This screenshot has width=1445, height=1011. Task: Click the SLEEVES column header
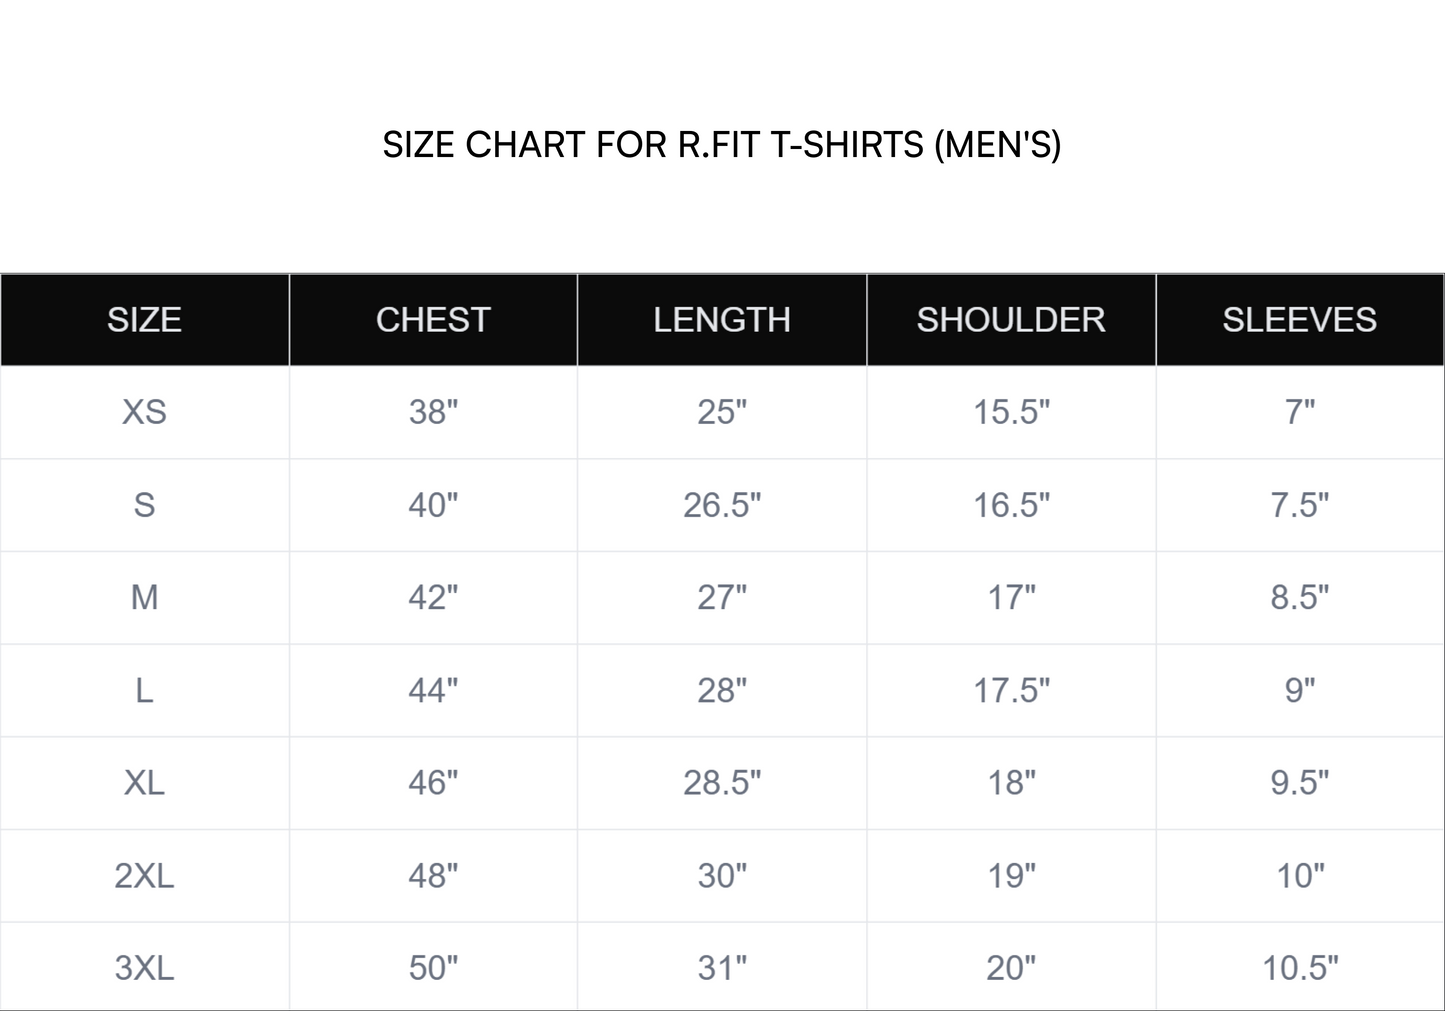[x=1299, y=320]
